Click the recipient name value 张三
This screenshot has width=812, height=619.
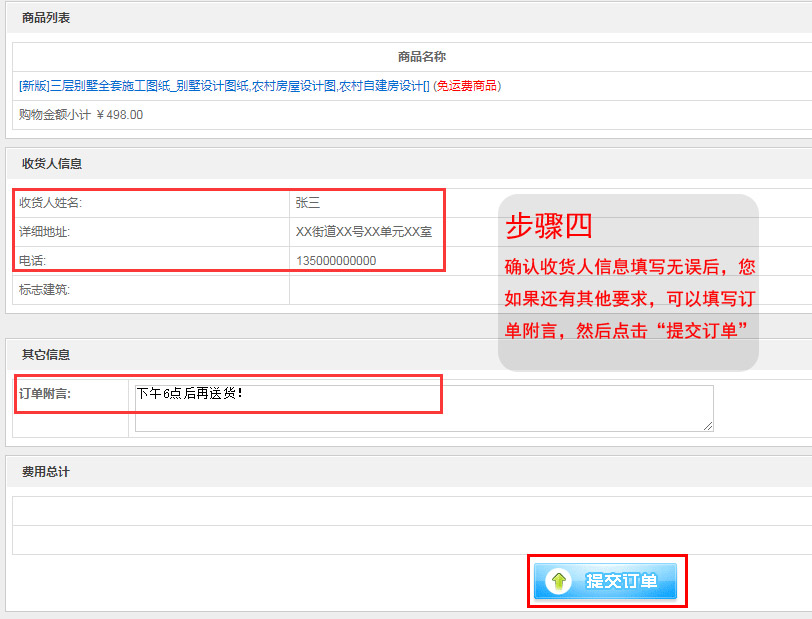307,203
